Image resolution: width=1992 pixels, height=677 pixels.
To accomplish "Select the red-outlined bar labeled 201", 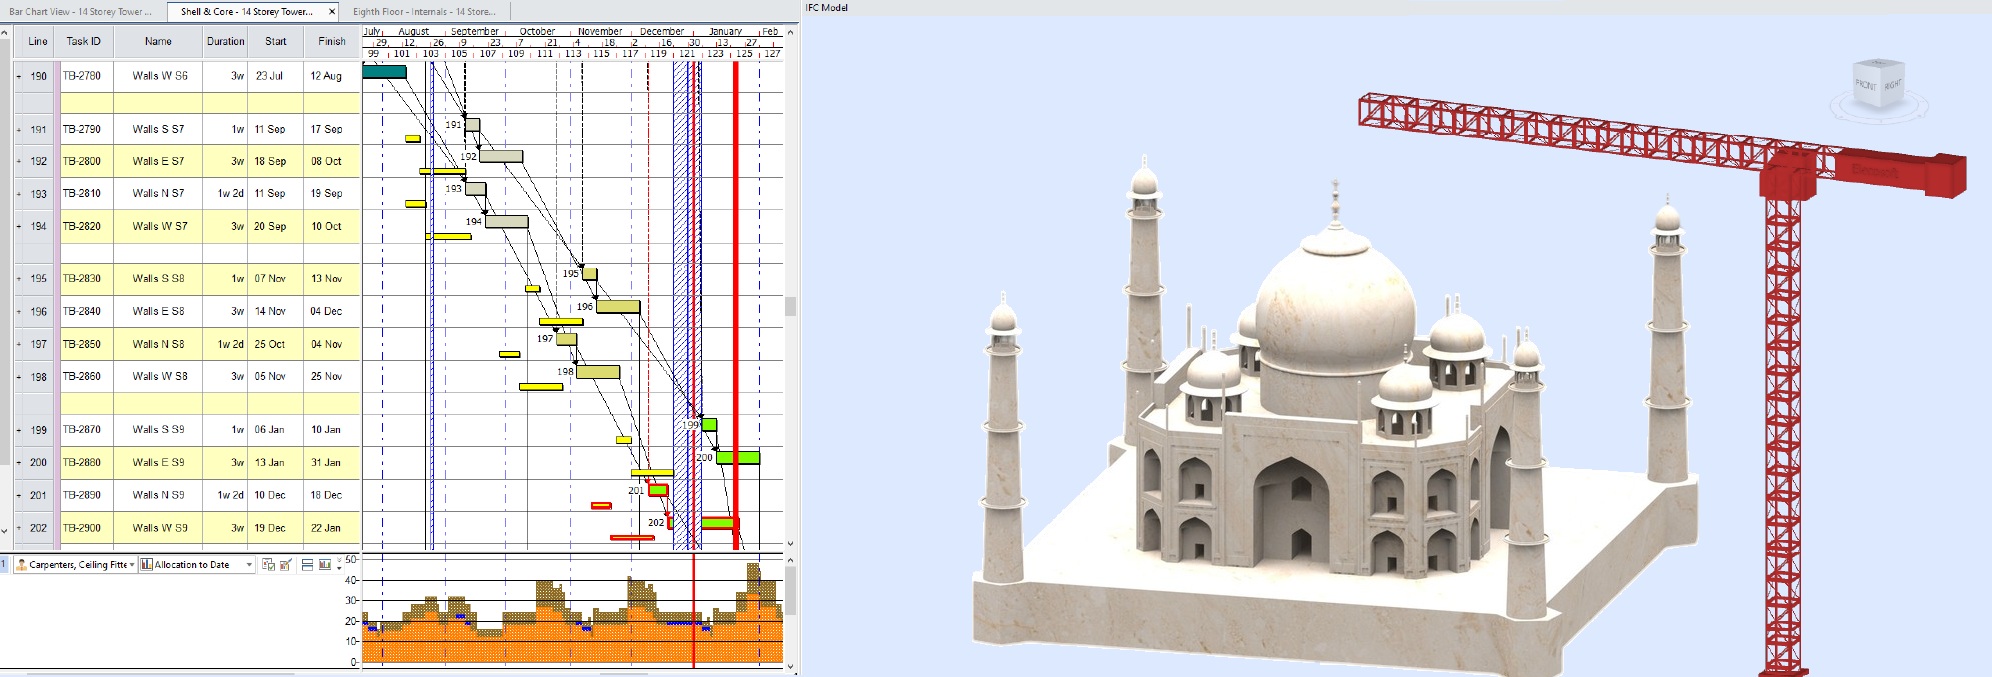I will click(x=658, y=490).
